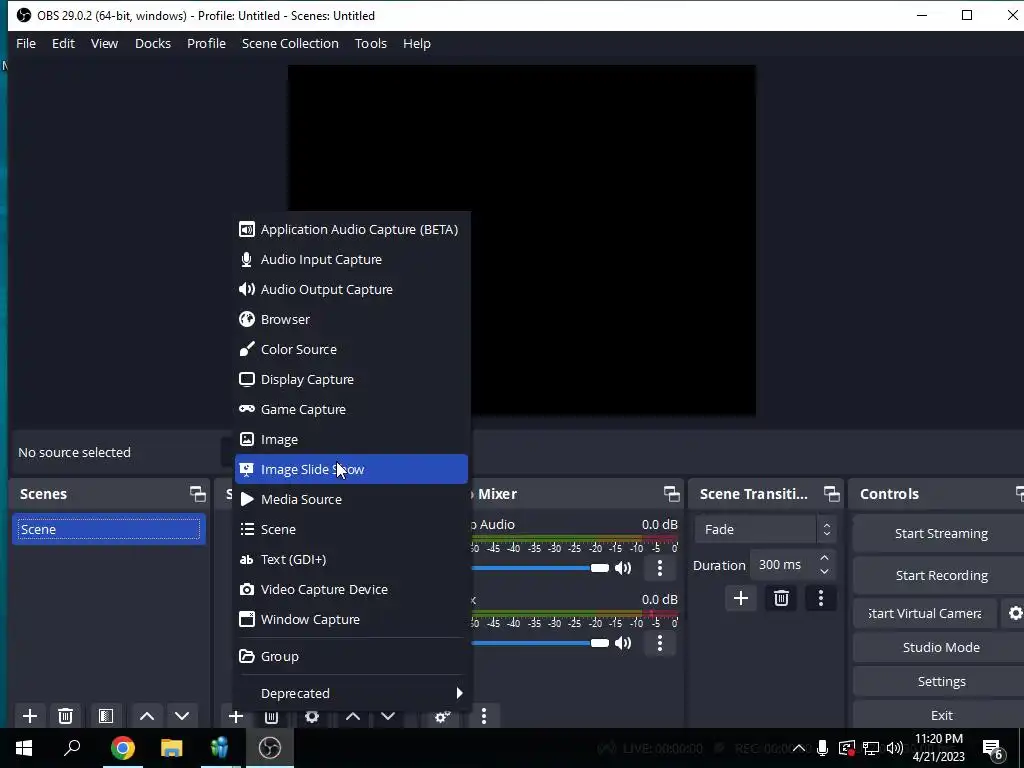Decrease the transition duration value
This screenshot has height=768, width=1024.
click(824, 572)
